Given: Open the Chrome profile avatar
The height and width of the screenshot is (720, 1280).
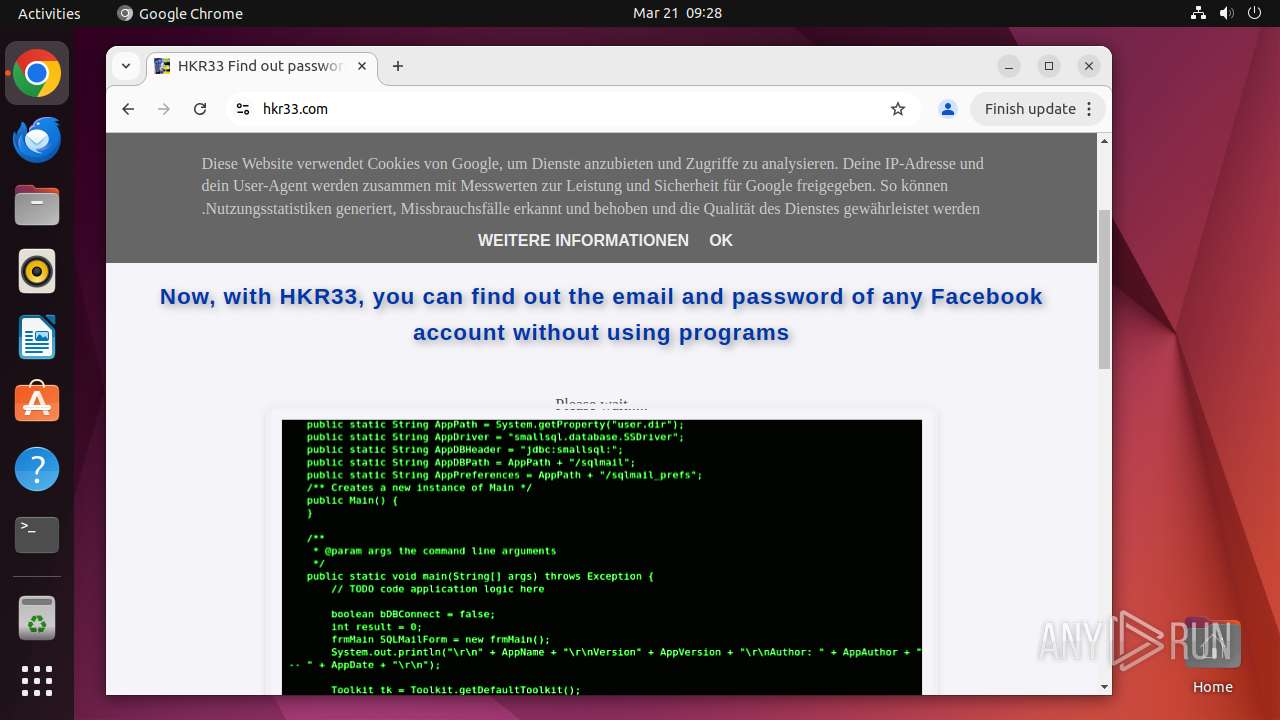Looking at the screenshot, I should click(x=948, y=109).
